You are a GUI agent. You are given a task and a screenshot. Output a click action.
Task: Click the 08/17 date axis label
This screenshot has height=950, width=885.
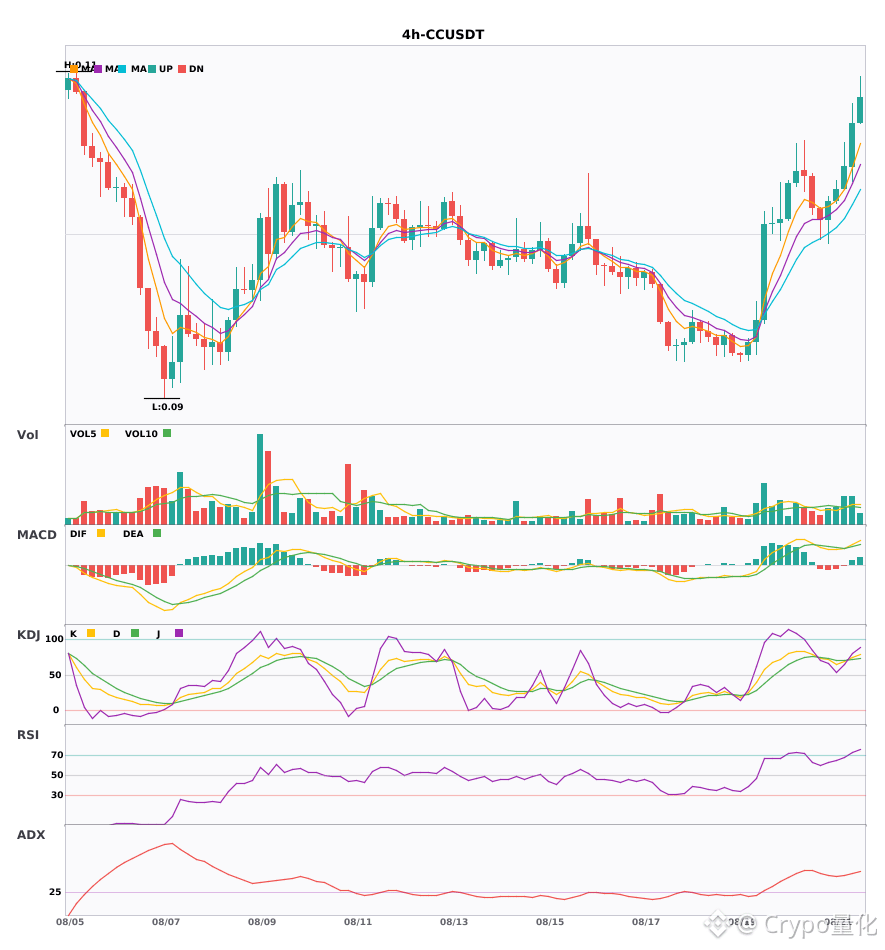[x=646, y=922]
